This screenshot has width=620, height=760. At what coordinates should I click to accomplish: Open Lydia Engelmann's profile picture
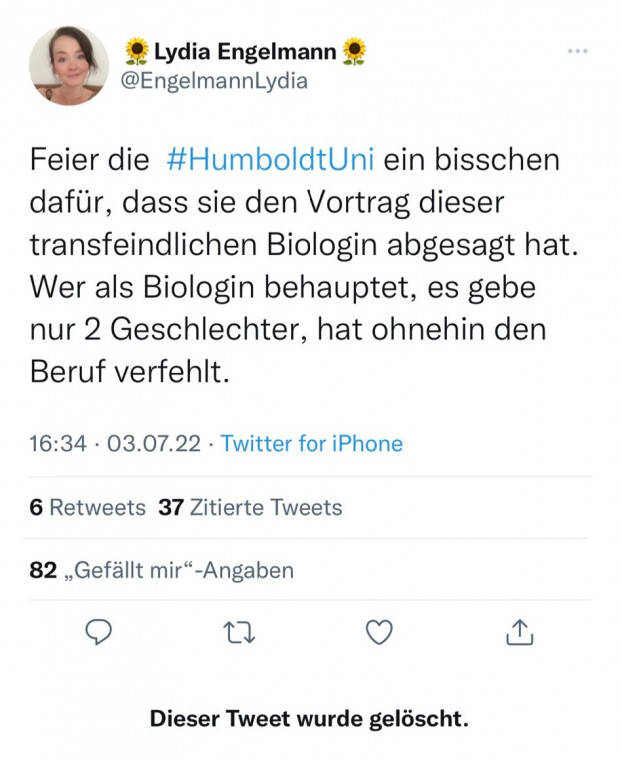point(69,66)
